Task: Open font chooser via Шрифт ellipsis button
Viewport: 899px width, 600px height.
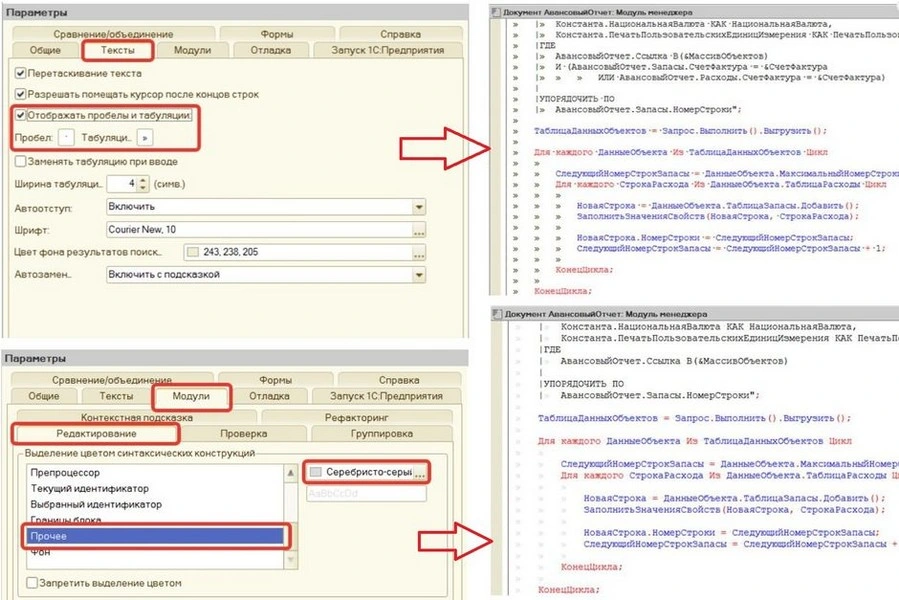Action: pos(419,230)
